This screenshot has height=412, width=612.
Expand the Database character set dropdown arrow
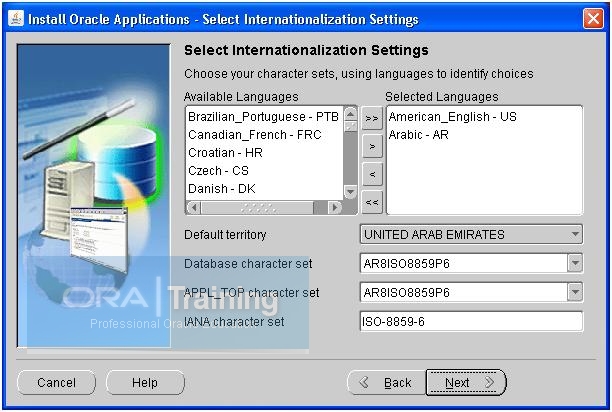(x=575, y=263)
